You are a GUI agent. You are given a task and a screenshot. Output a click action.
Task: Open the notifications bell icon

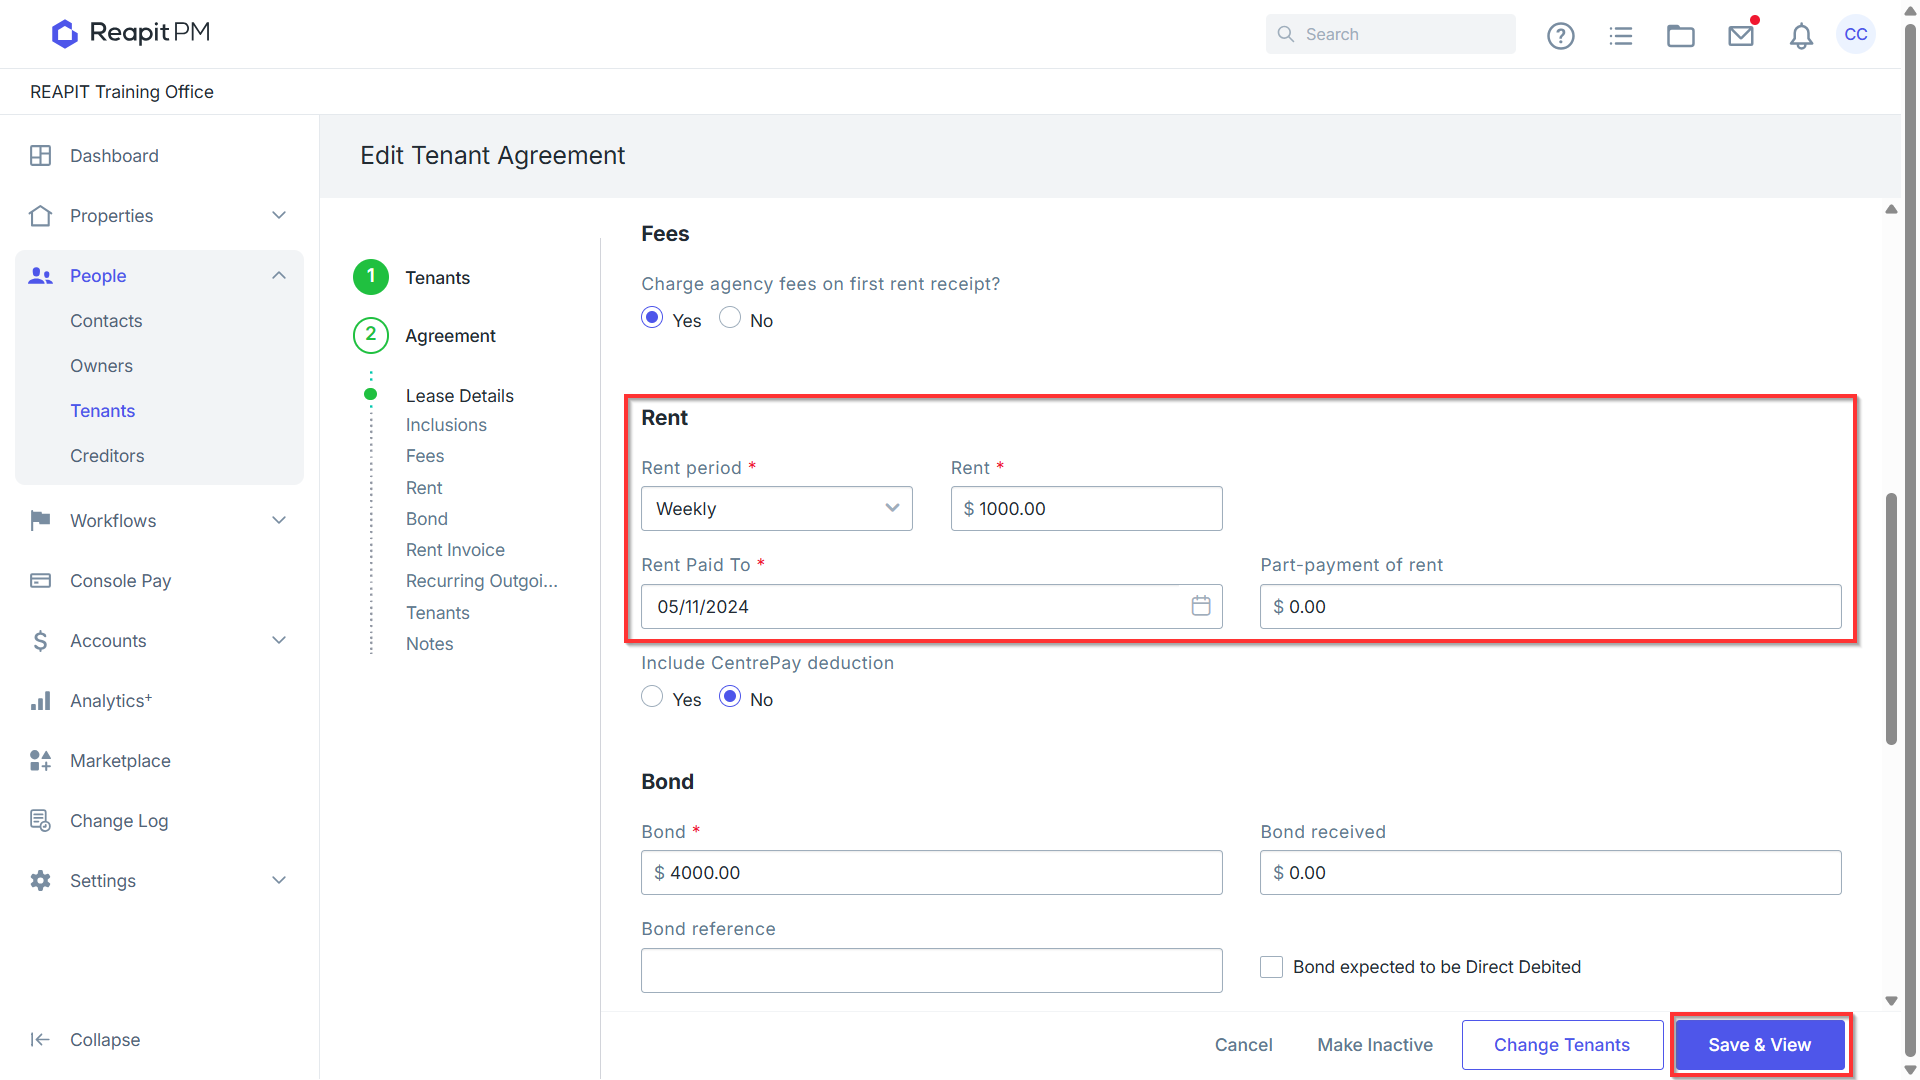(1801, 36)
